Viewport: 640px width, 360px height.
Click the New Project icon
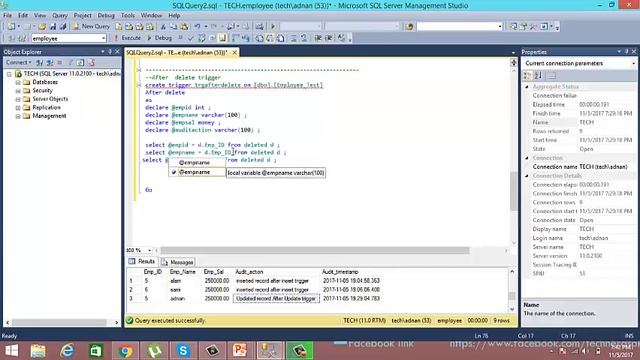click(11, 27)
